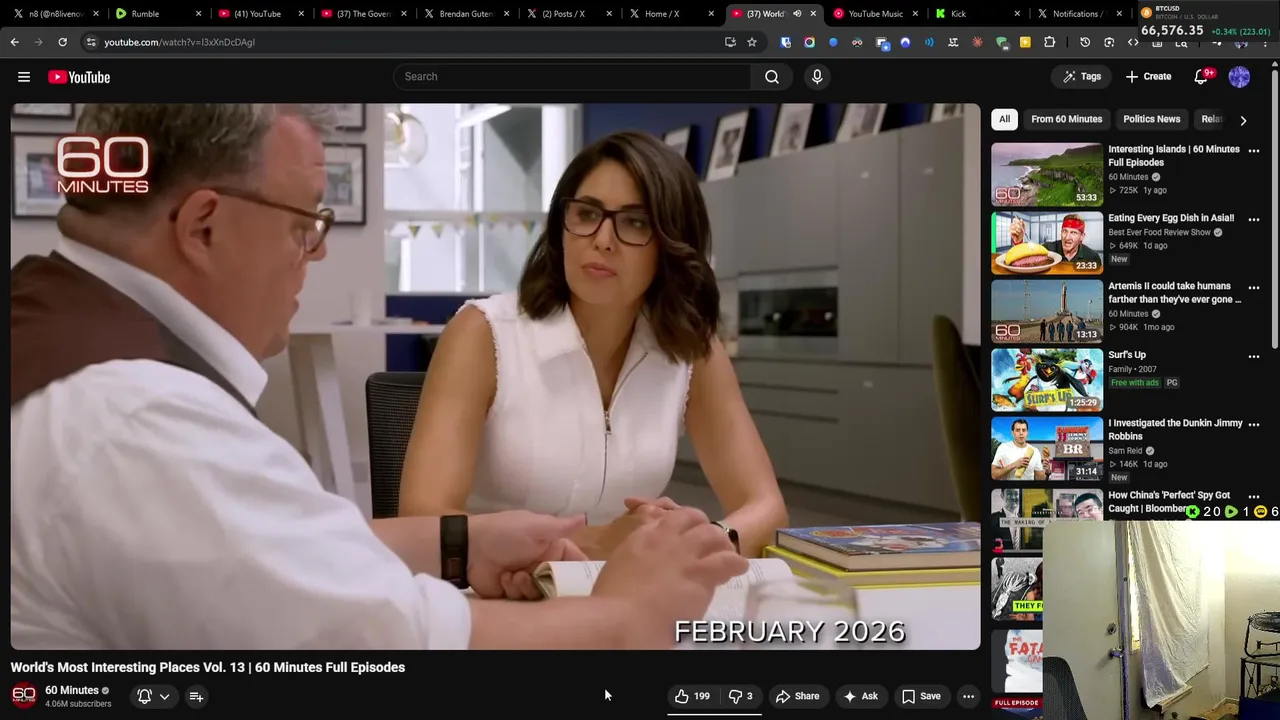Mute the playing YouTube tab speaker icon

point(797,14)
